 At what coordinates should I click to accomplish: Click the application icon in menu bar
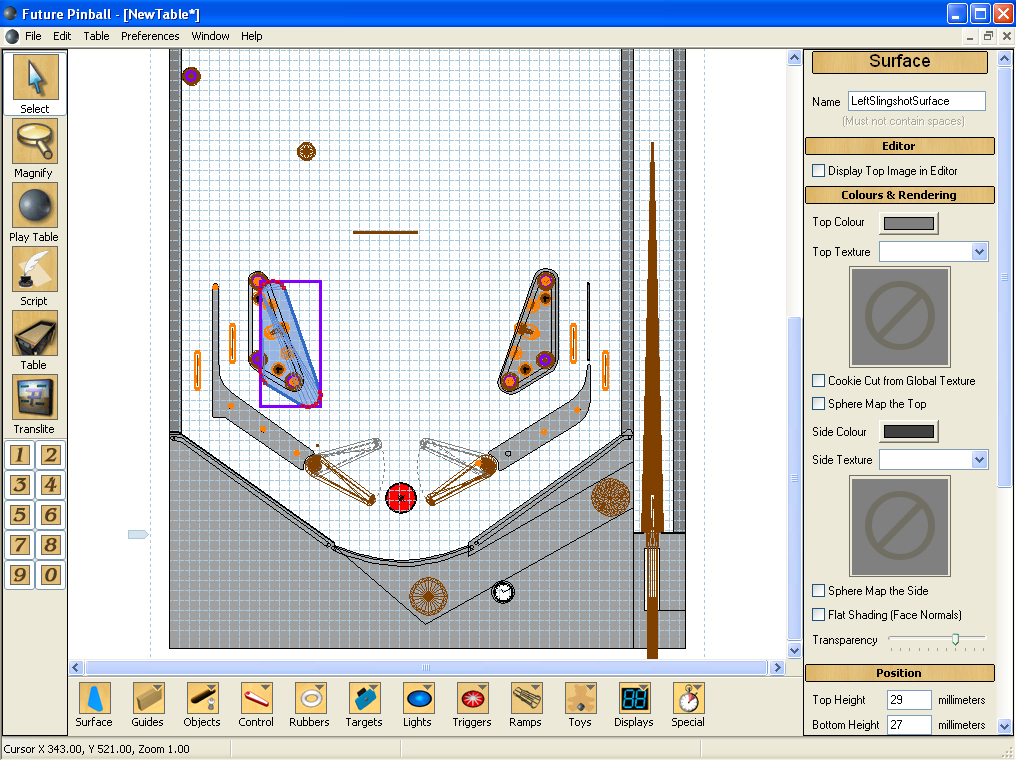12,36
